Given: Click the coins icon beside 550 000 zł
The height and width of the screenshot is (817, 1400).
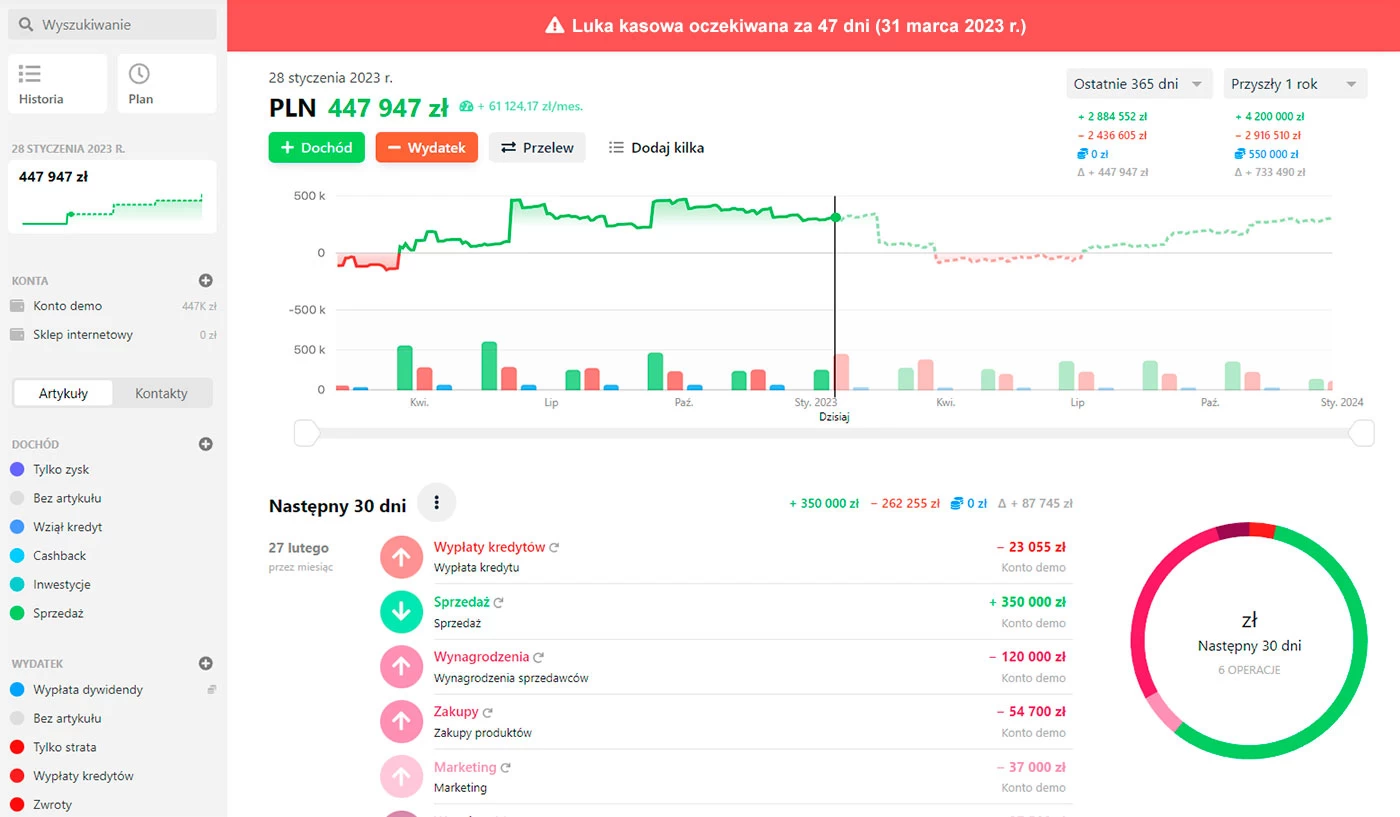Looking at the screenshot, I should coord(1241,154).
